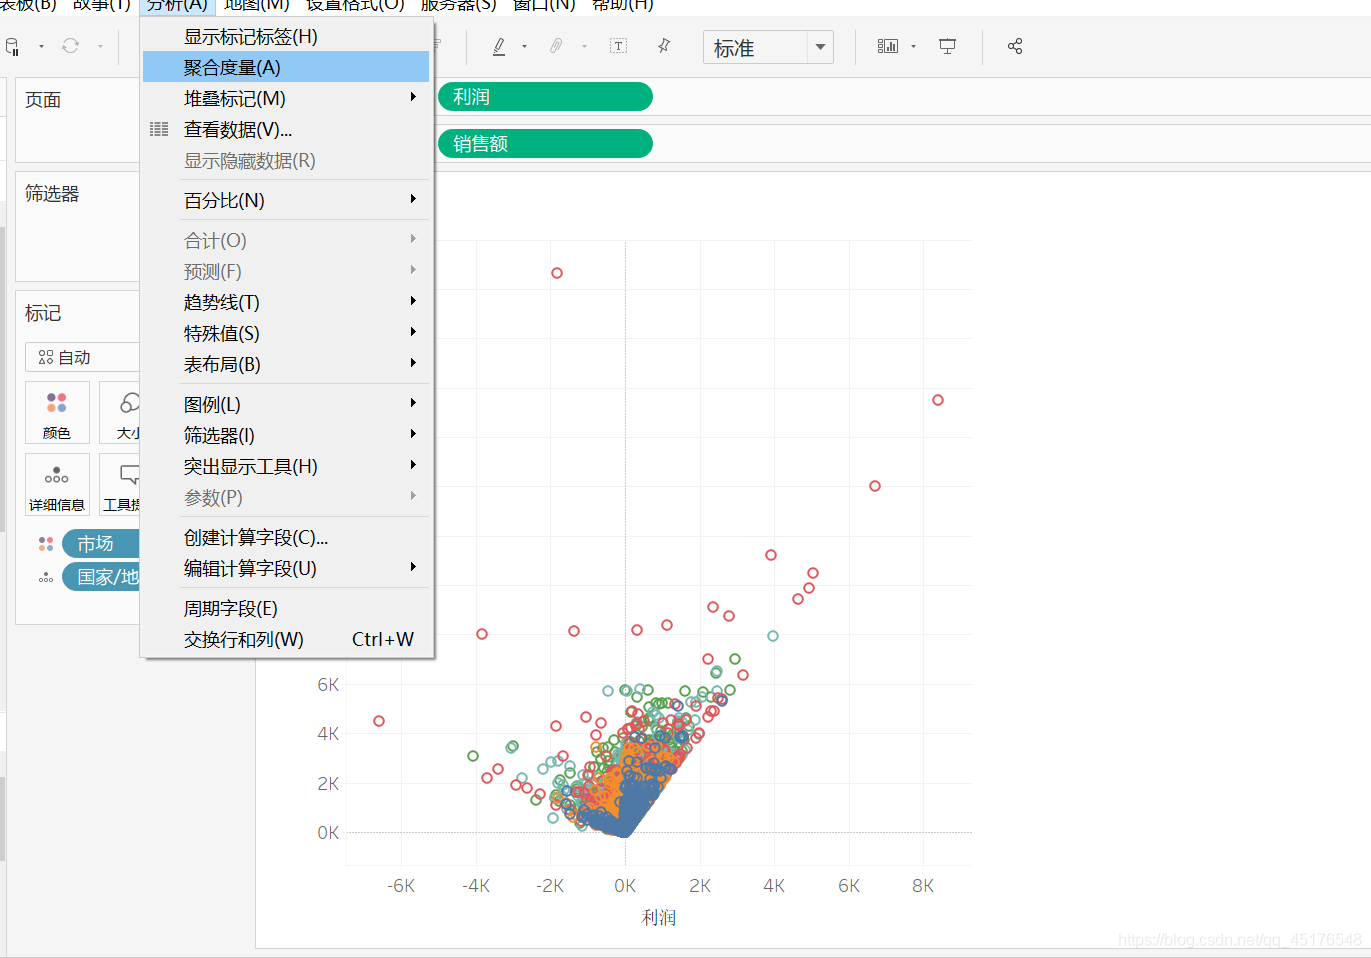Open the Tooltip (工具提示) marks card button

click(120, 484)
